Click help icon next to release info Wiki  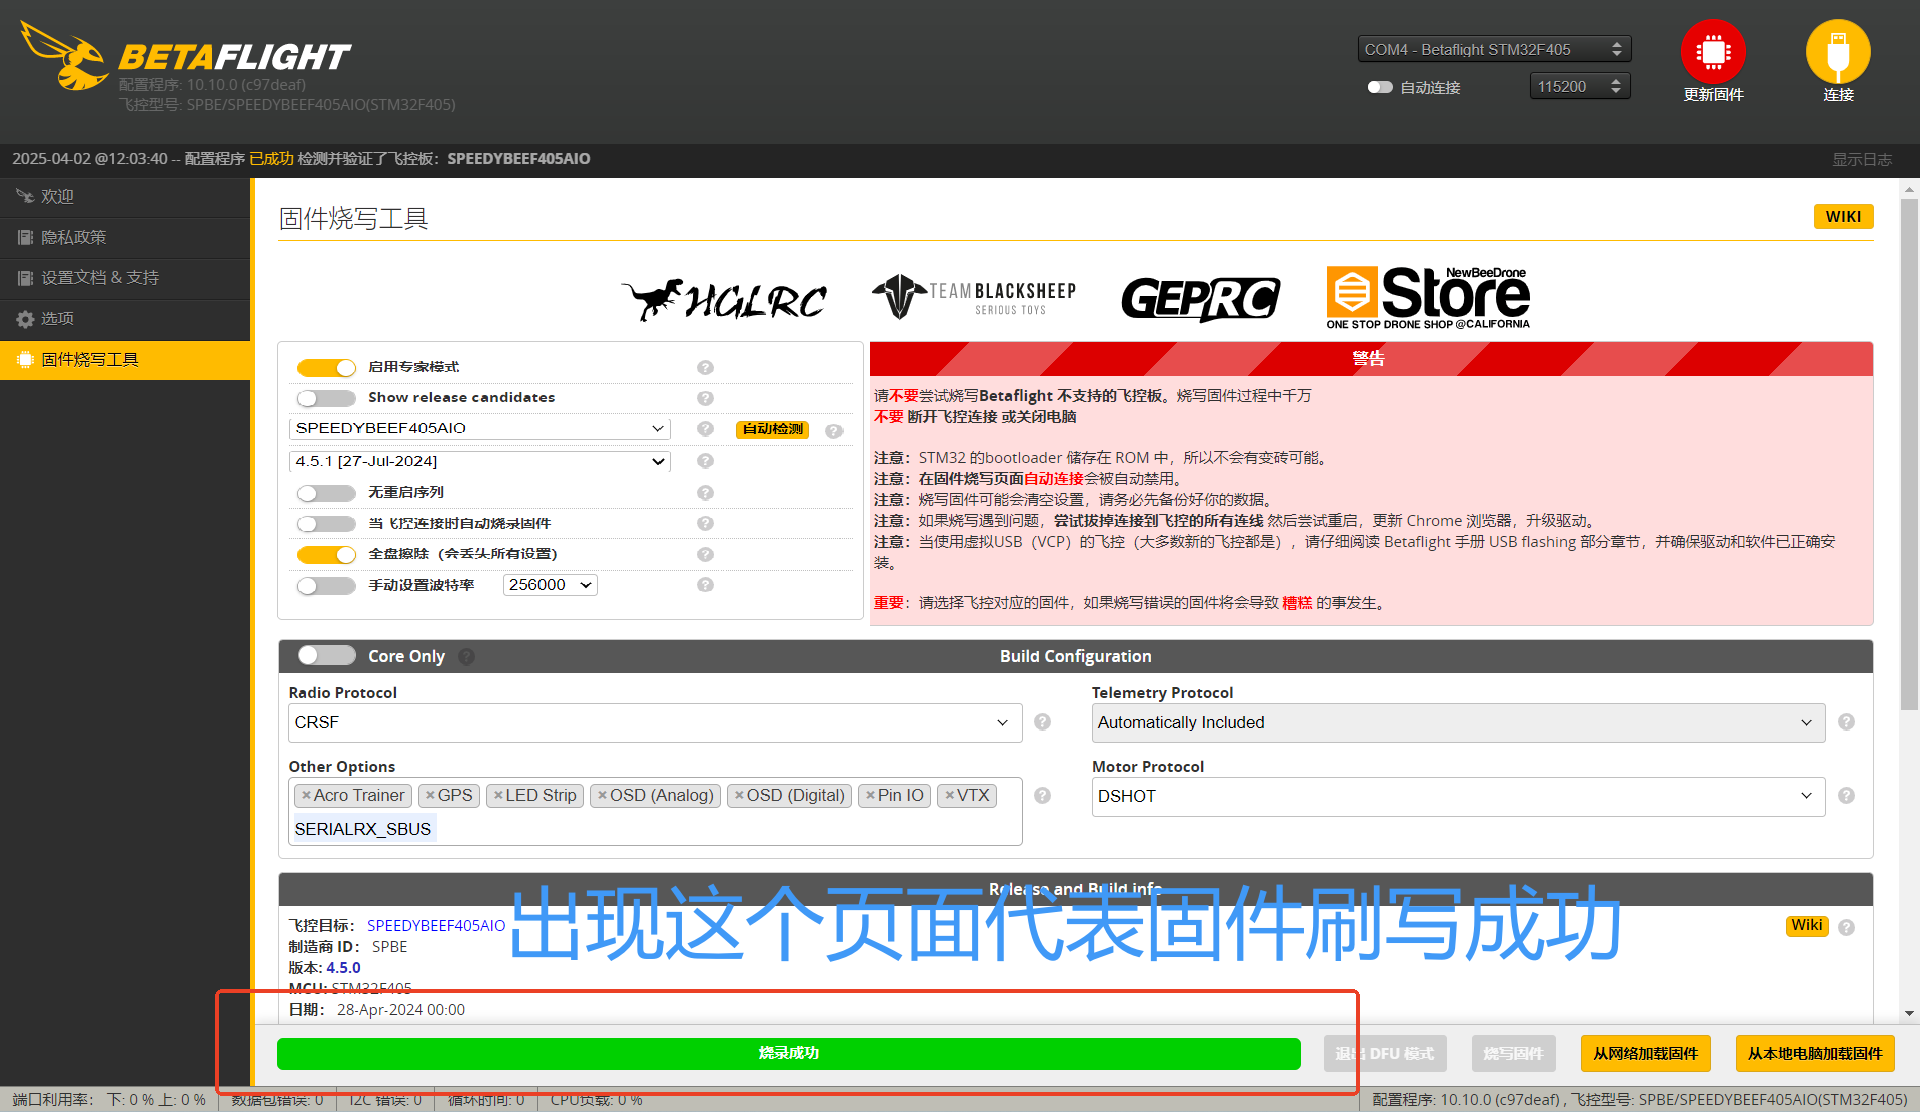1846,928
